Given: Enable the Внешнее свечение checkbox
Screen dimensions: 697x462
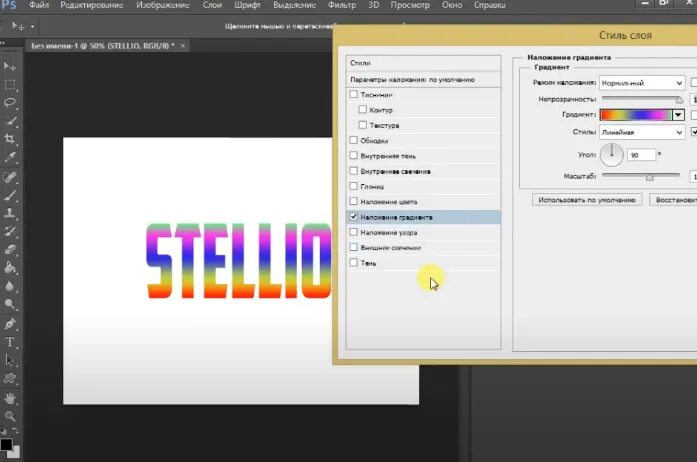Looking at the screenshot, I should point(353,247).
